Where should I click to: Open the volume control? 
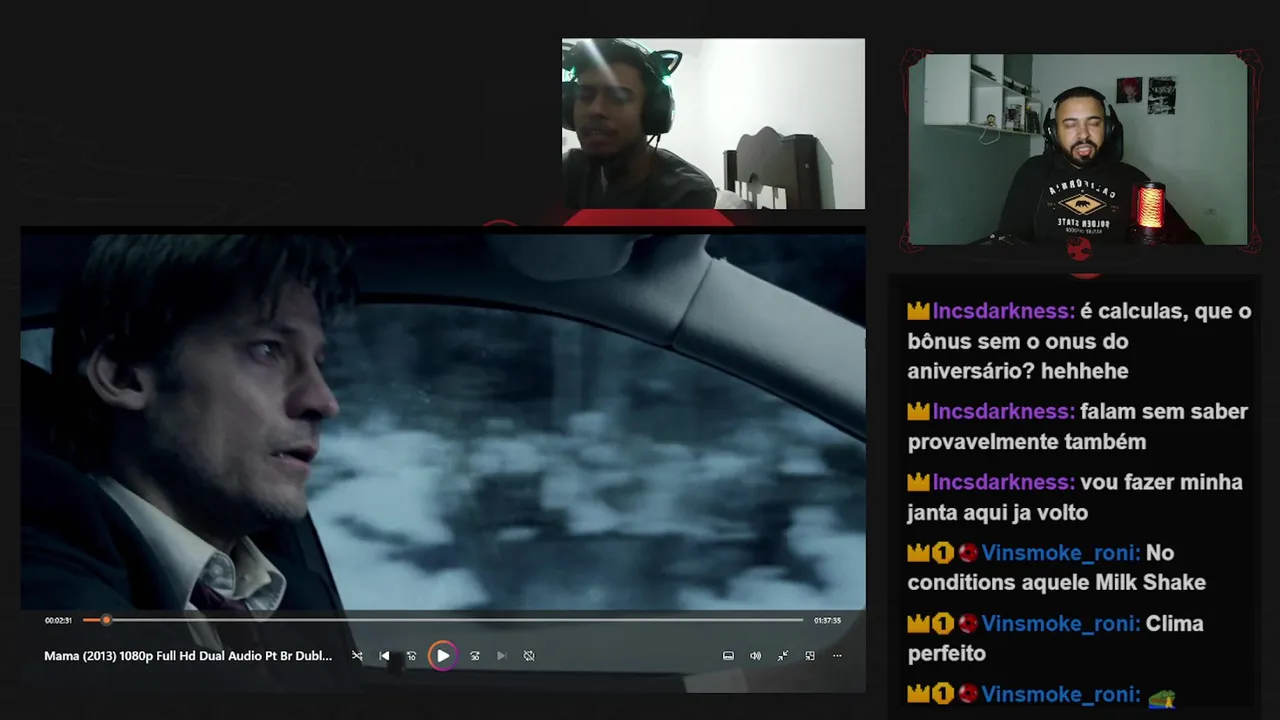(x=755, y=656)
